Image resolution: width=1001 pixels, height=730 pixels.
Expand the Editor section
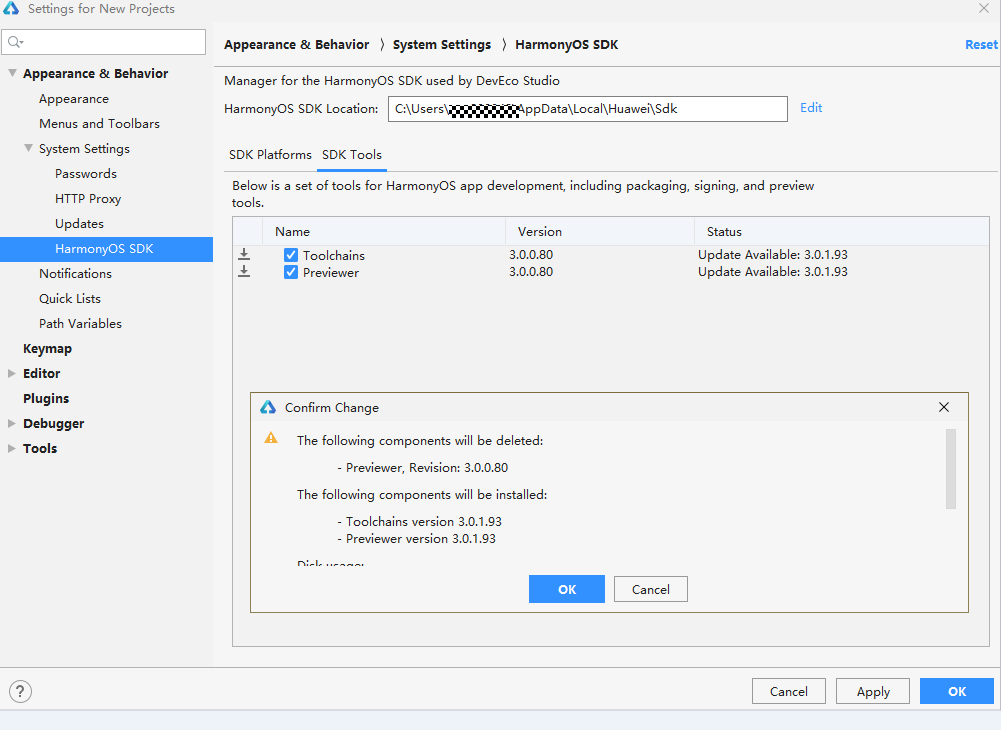pyautogui.click(x=11, y=374)
